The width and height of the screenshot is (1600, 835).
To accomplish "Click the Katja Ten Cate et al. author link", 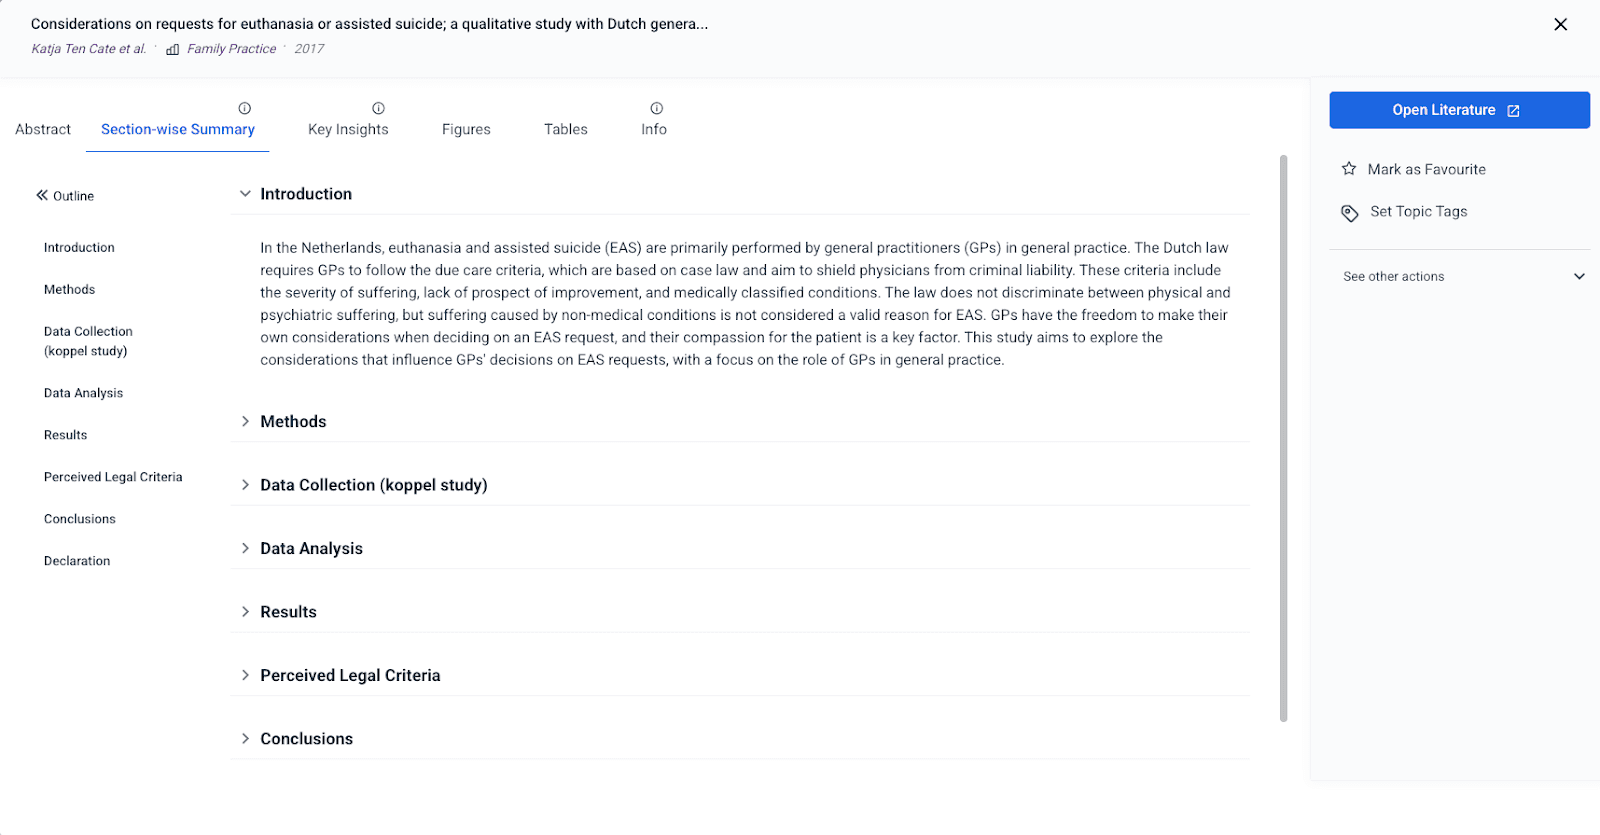I will coord(88,48).
